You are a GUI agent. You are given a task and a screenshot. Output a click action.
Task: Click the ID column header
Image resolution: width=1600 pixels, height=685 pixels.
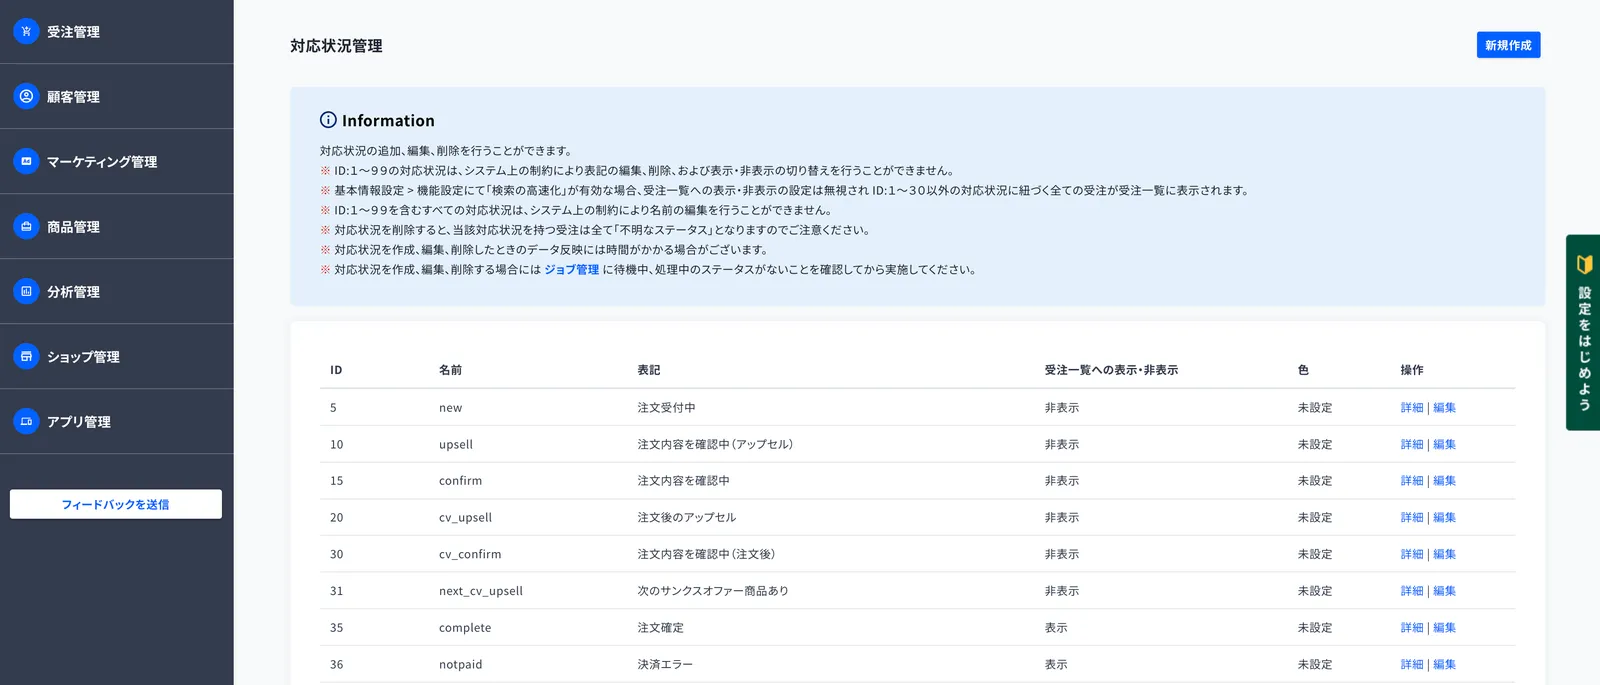[x=336, y=370]
